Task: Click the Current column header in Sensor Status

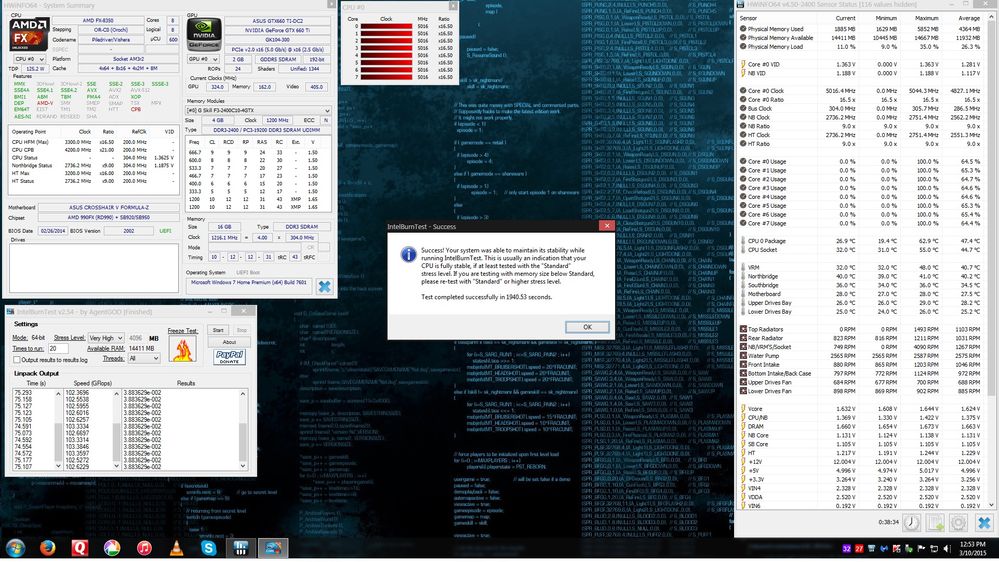Action: (845, 18)
